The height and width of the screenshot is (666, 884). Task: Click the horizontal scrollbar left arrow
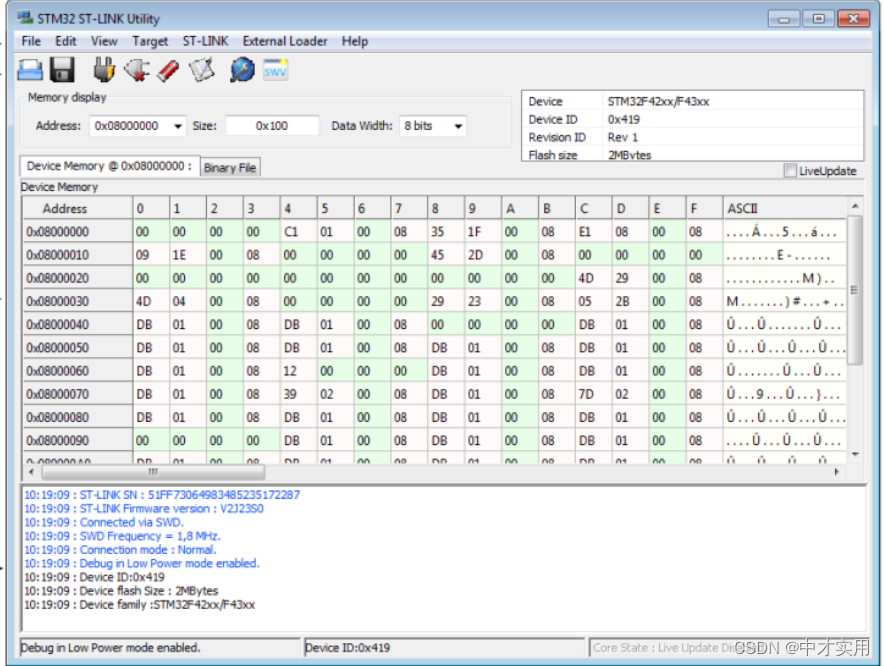pos(31,471)
